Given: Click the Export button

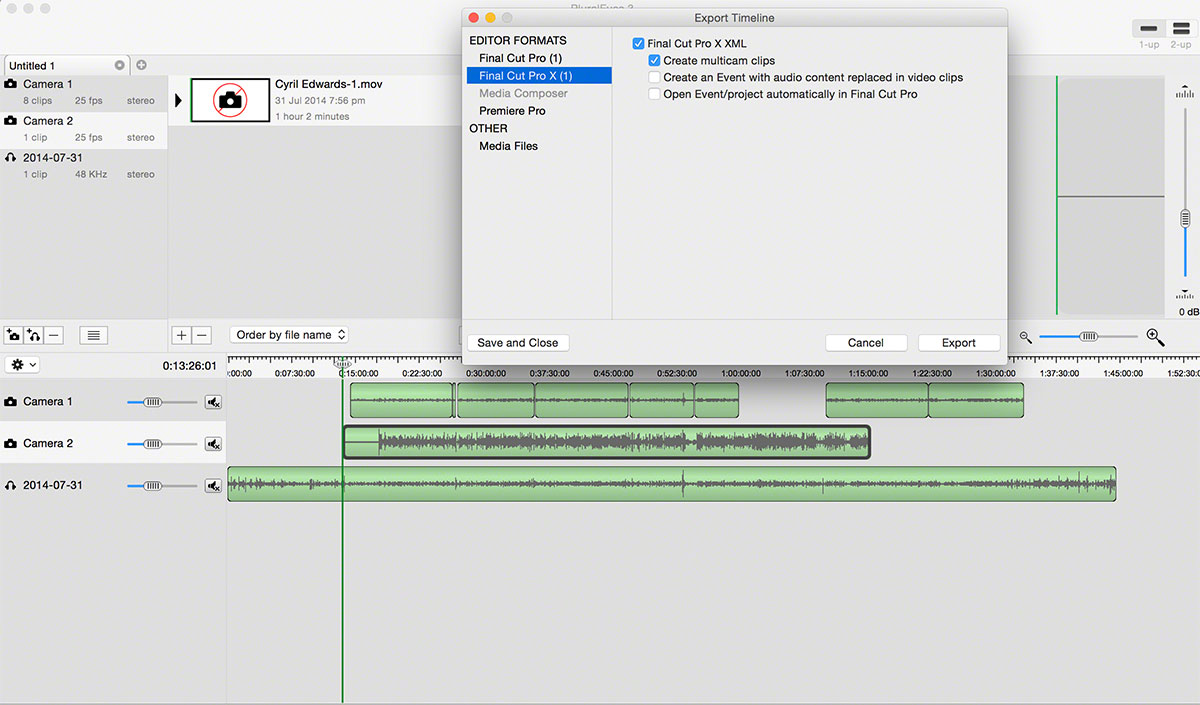Looking at the screenshot, I should (959, 343).
